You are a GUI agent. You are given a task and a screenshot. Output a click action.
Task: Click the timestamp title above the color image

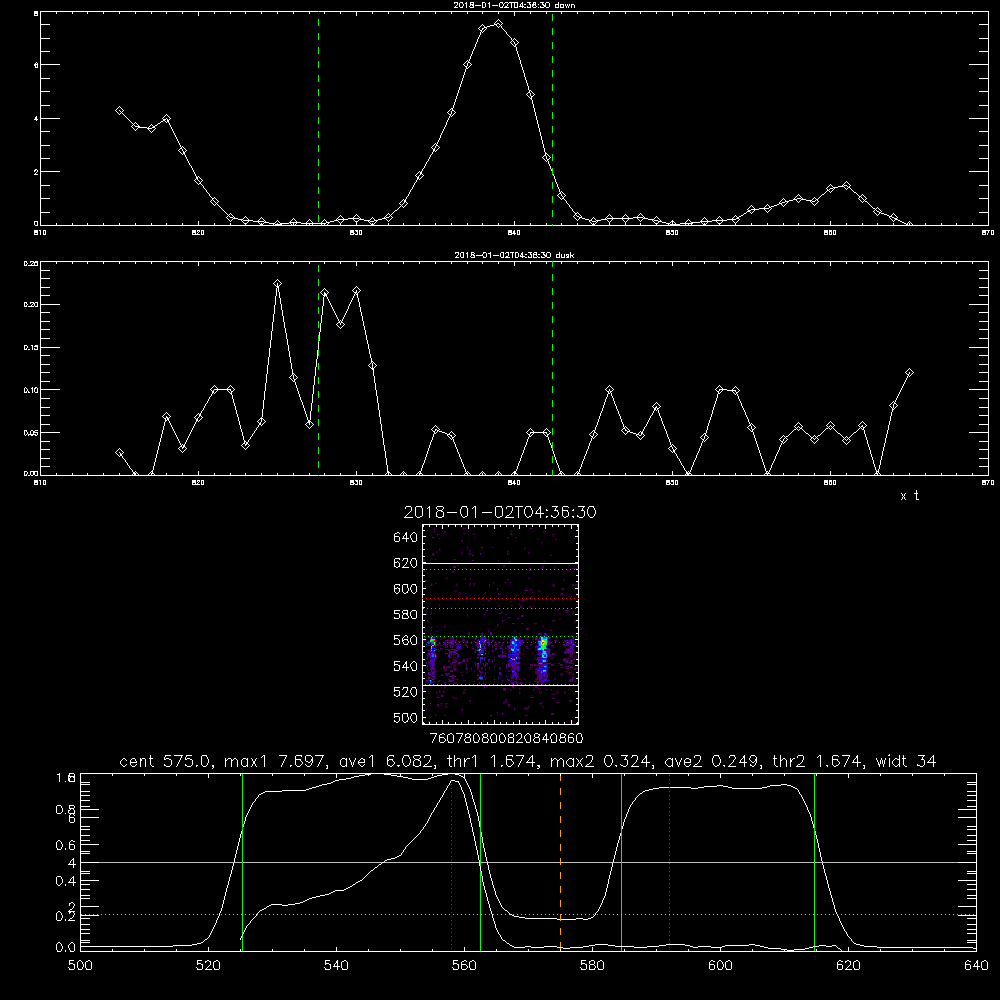click(500, 512)
